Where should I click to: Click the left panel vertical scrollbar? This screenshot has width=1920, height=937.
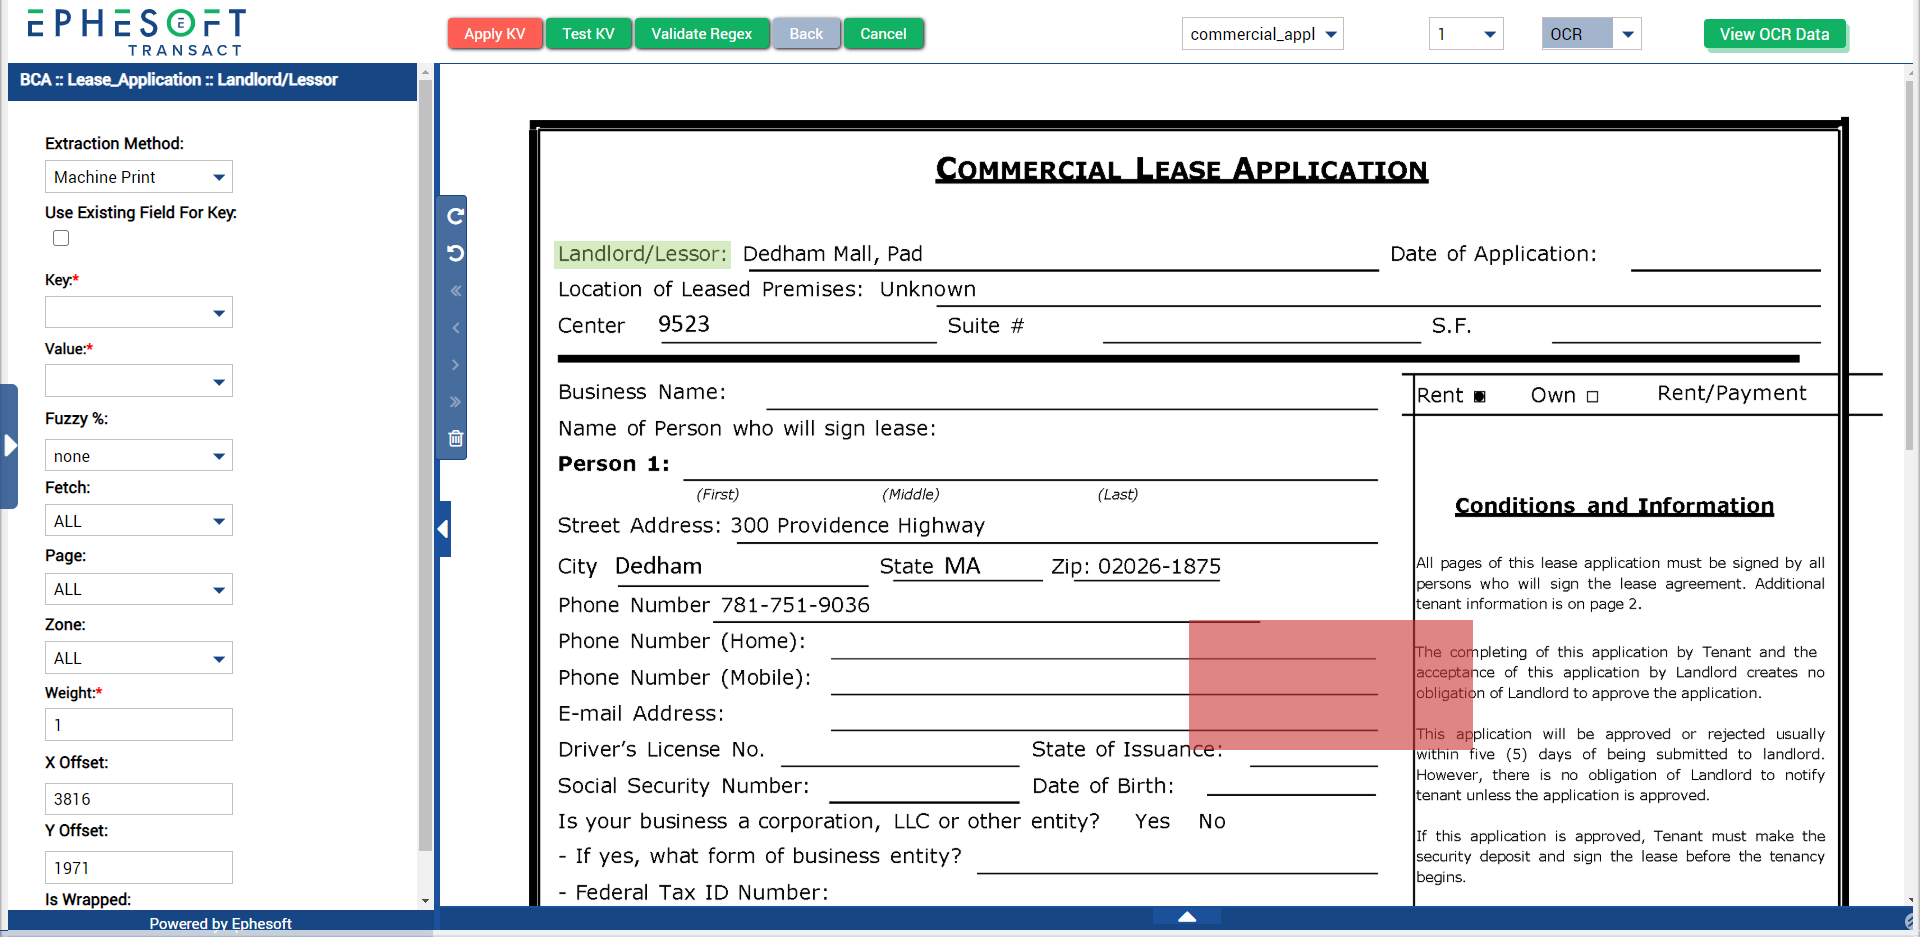[x=425, y=466]
